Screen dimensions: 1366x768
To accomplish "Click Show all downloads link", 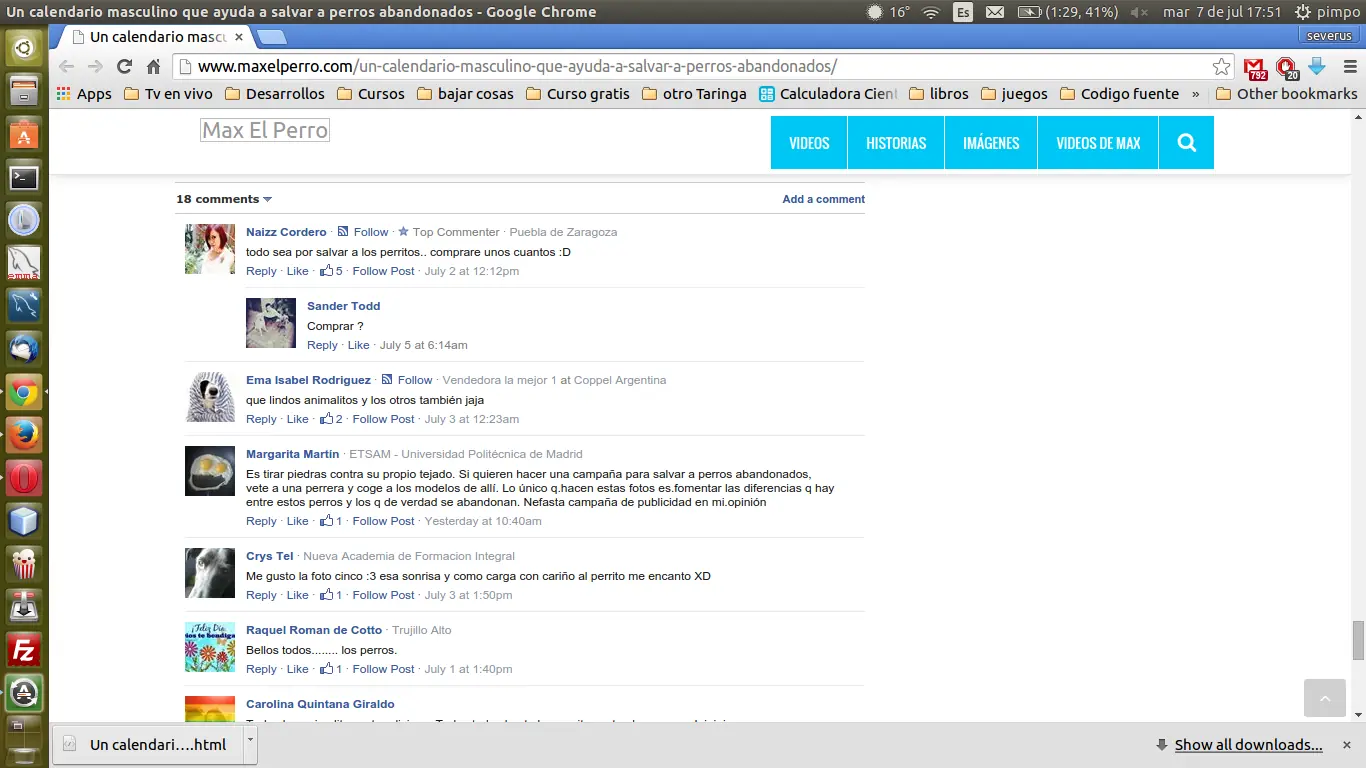I will [x=1248, y=744].
